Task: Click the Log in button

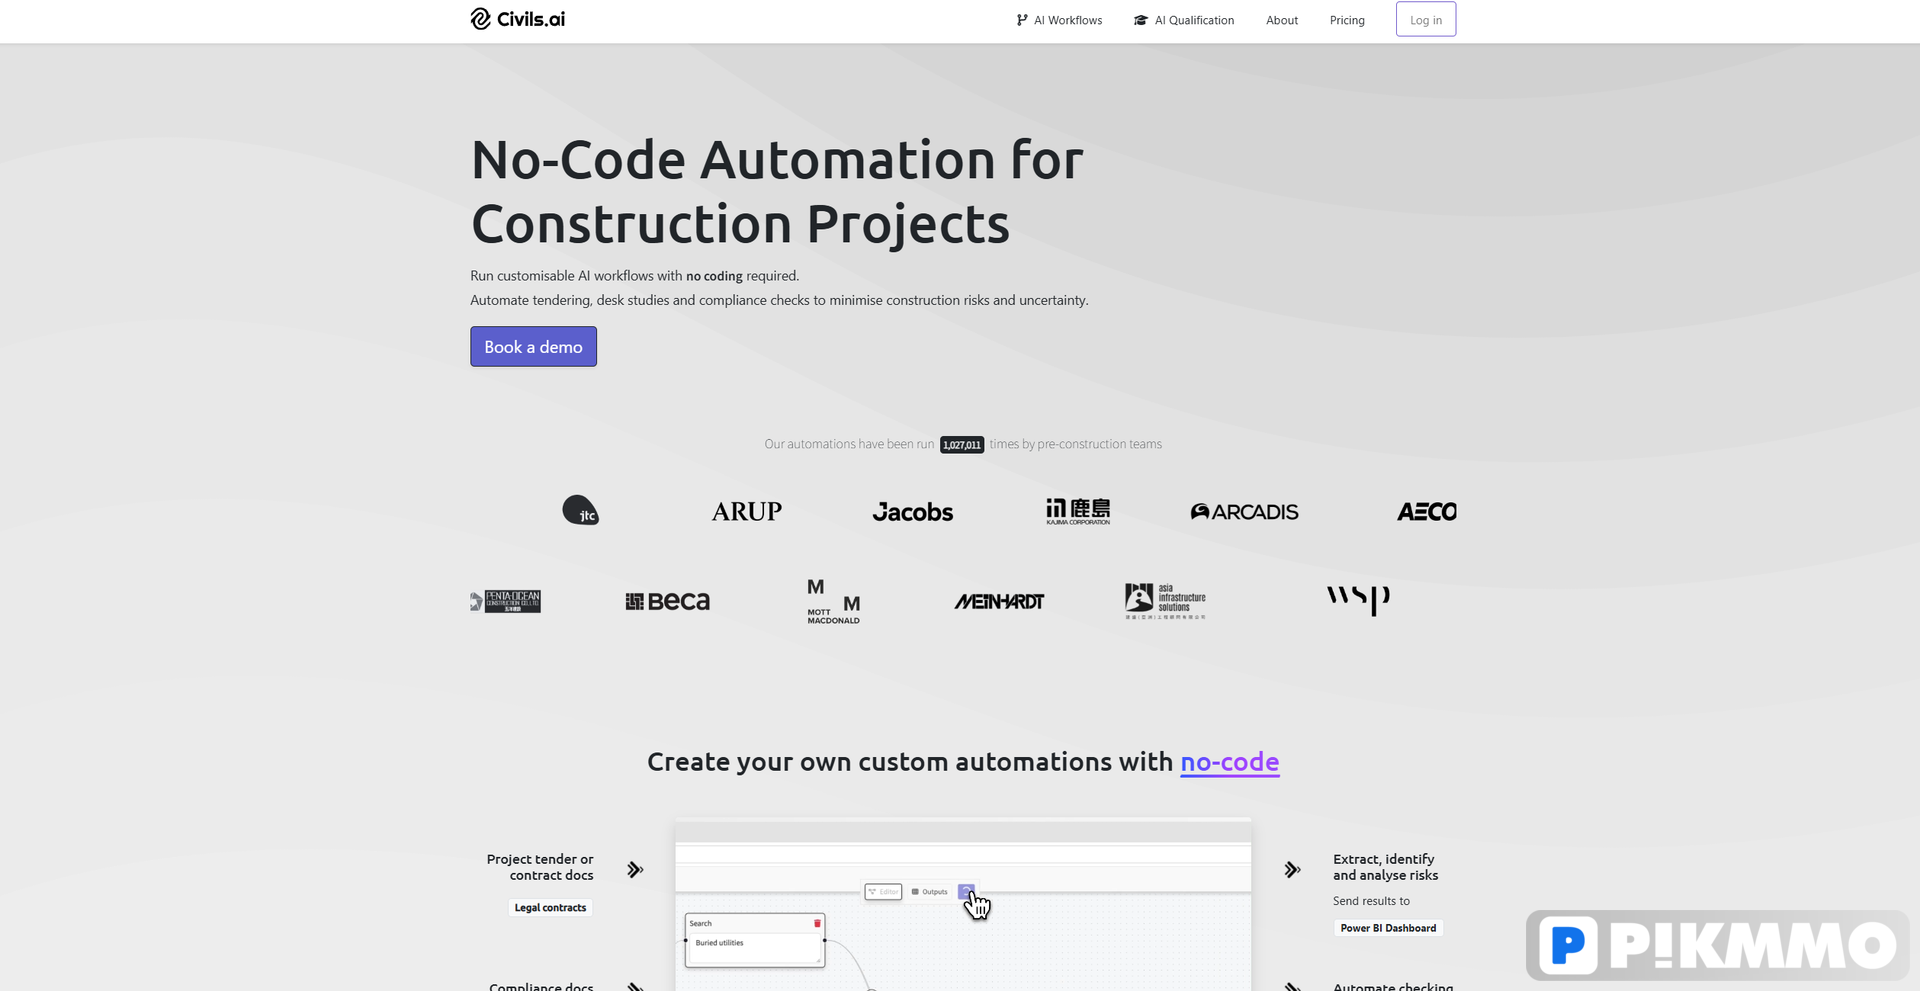Action: tap(1426, 20)
